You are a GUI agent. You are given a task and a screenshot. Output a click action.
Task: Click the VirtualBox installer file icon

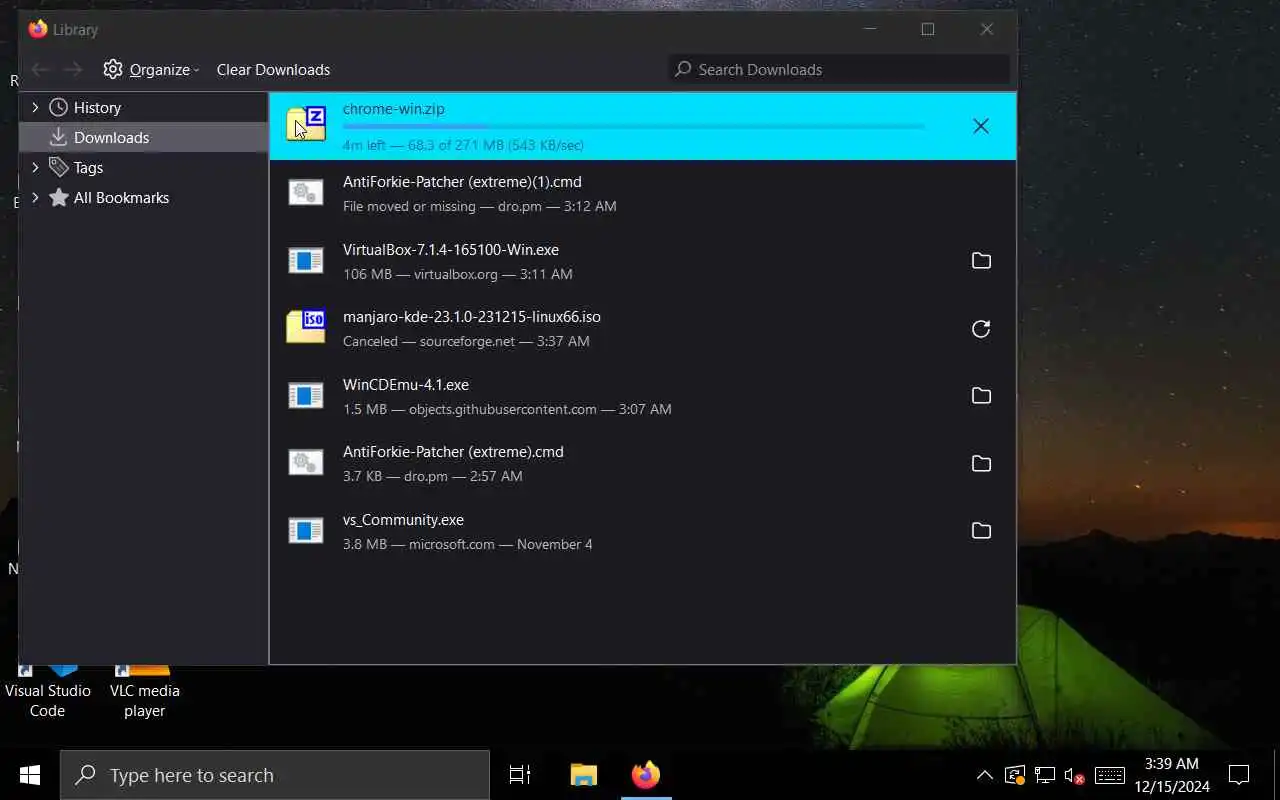click(x=306, y=261)
